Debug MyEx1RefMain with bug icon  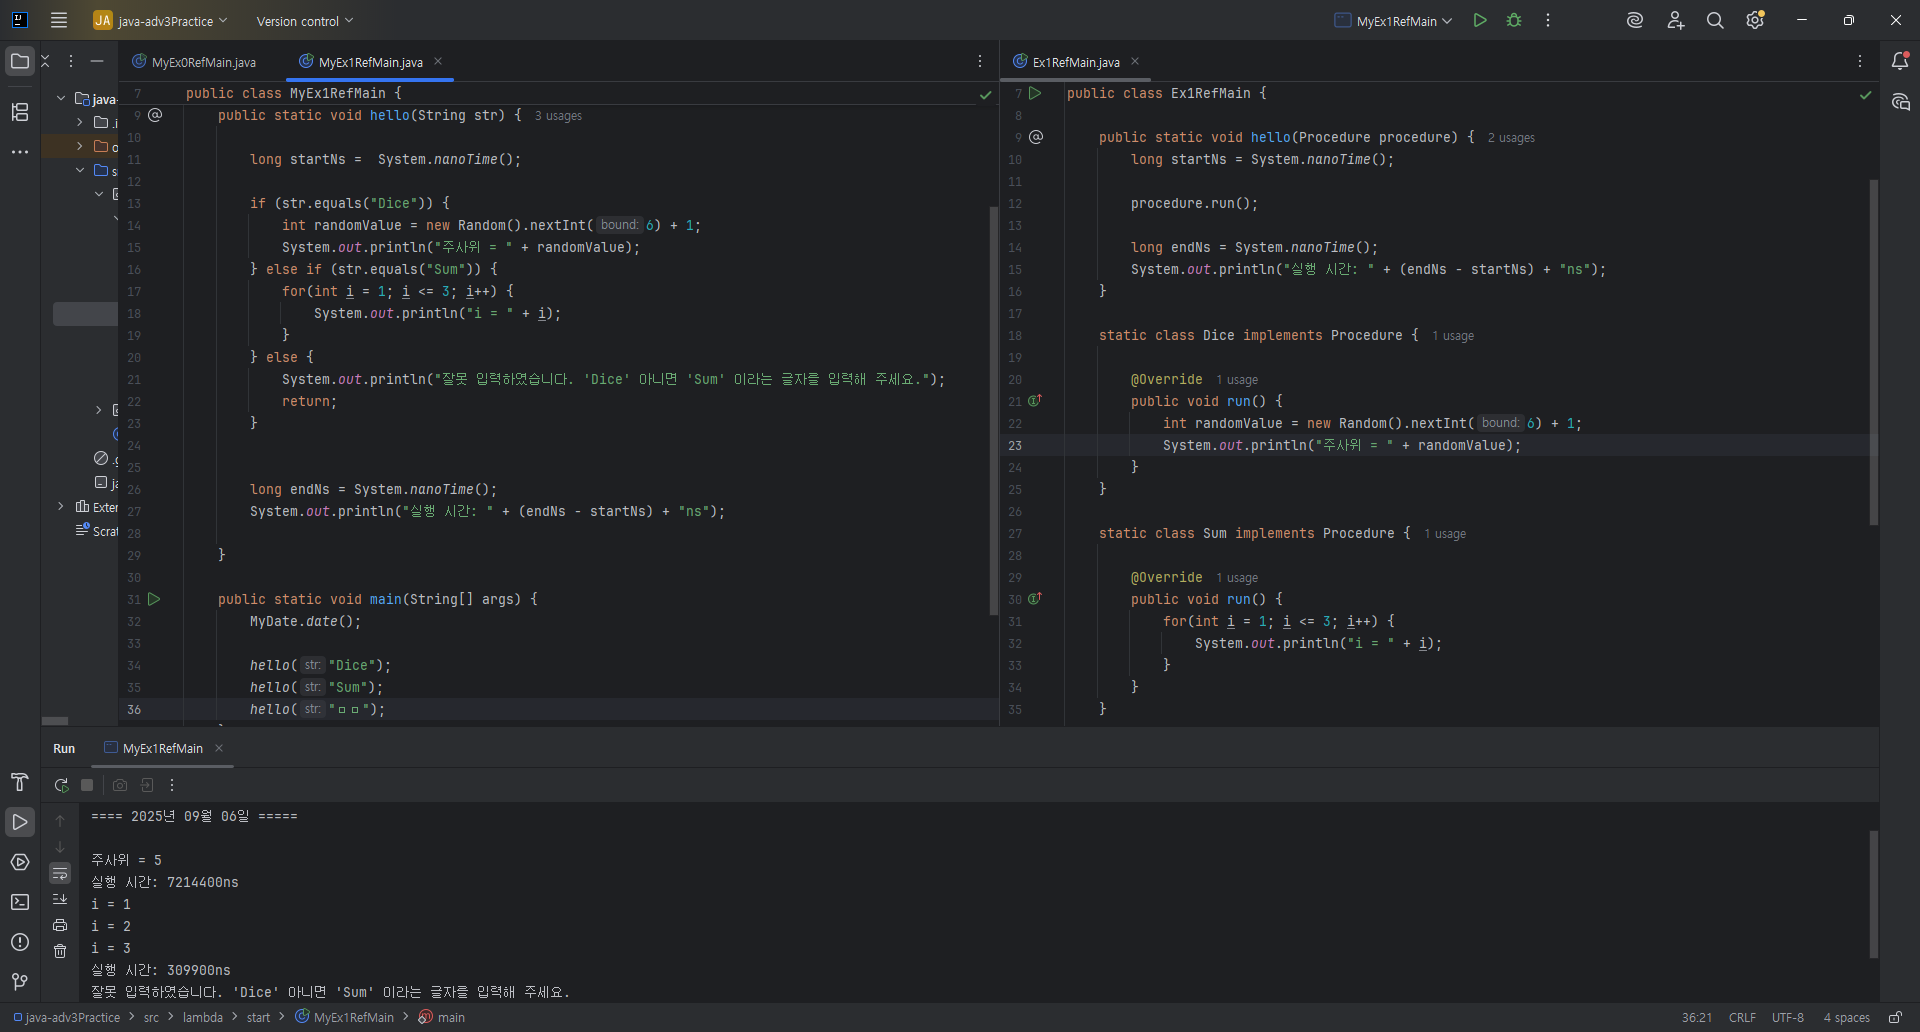[x=1514, y=20]
